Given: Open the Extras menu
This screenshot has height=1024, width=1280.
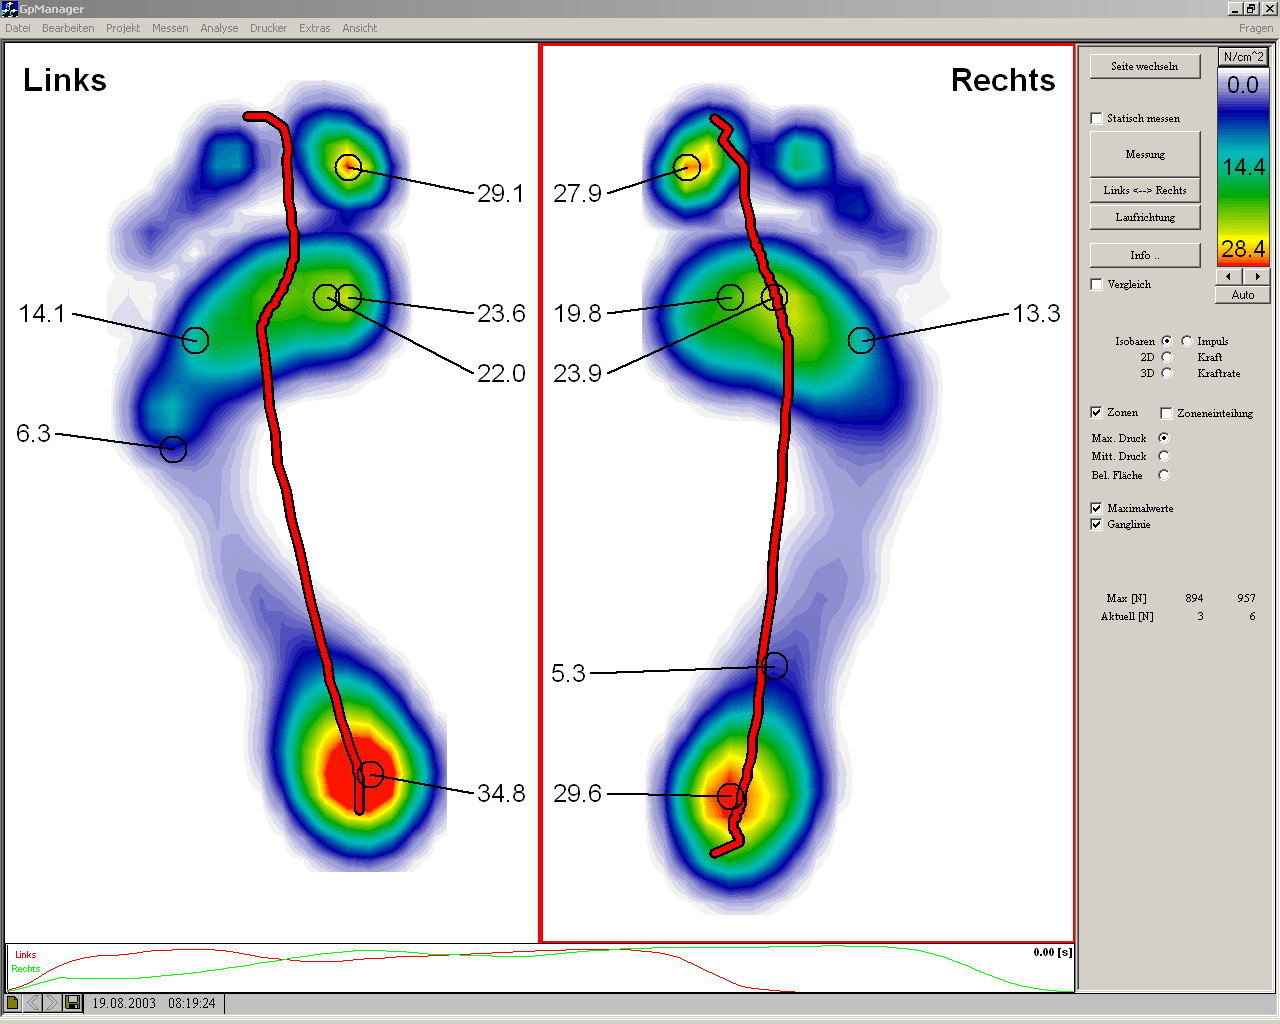Looking at the screenshot, I should point(314,28).
